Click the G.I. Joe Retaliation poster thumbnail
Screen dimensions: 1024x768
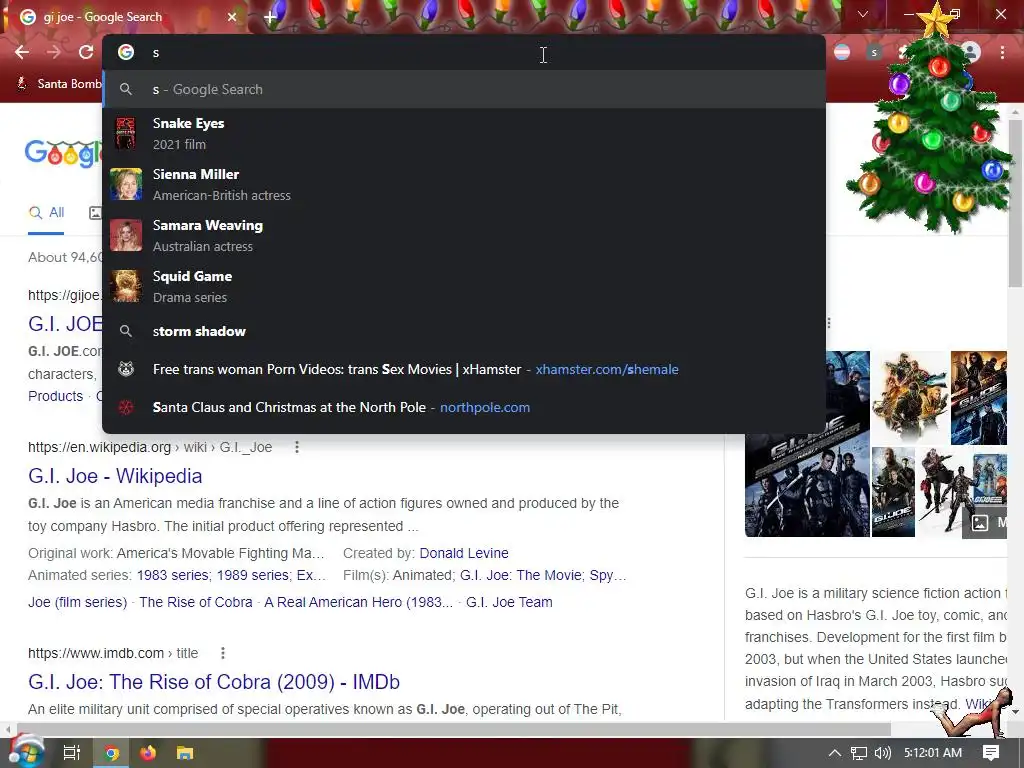tap(893, 492)
